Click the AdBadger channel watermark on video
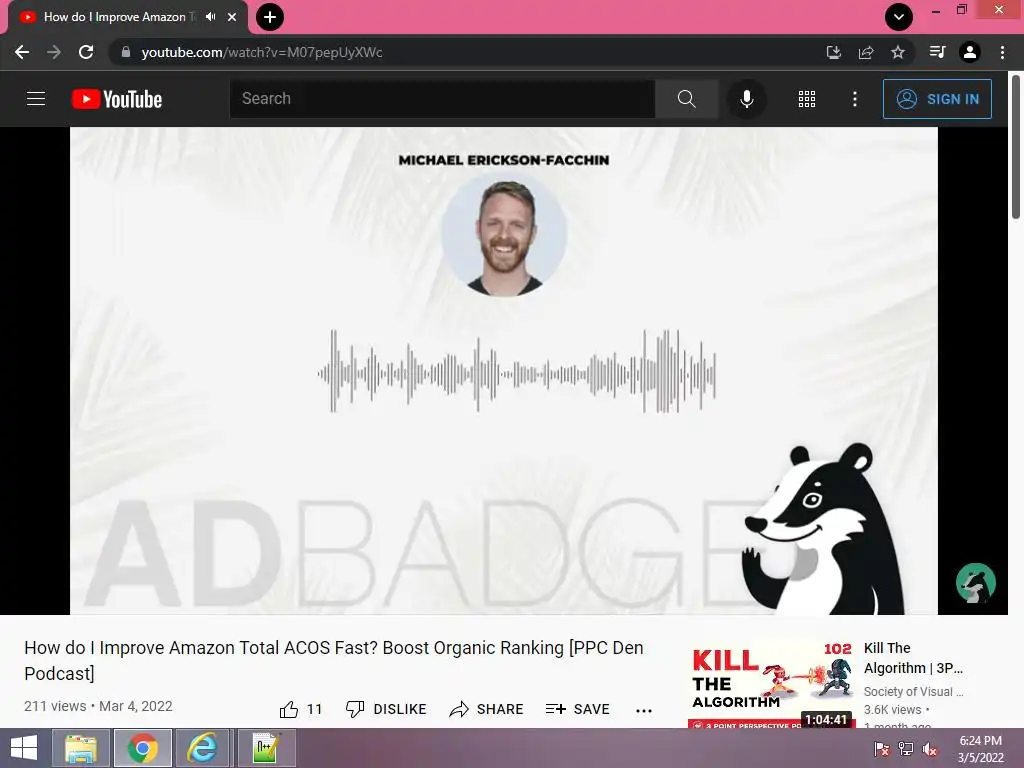The width and height of the screenshot is (1024, 768). point(976,583)
